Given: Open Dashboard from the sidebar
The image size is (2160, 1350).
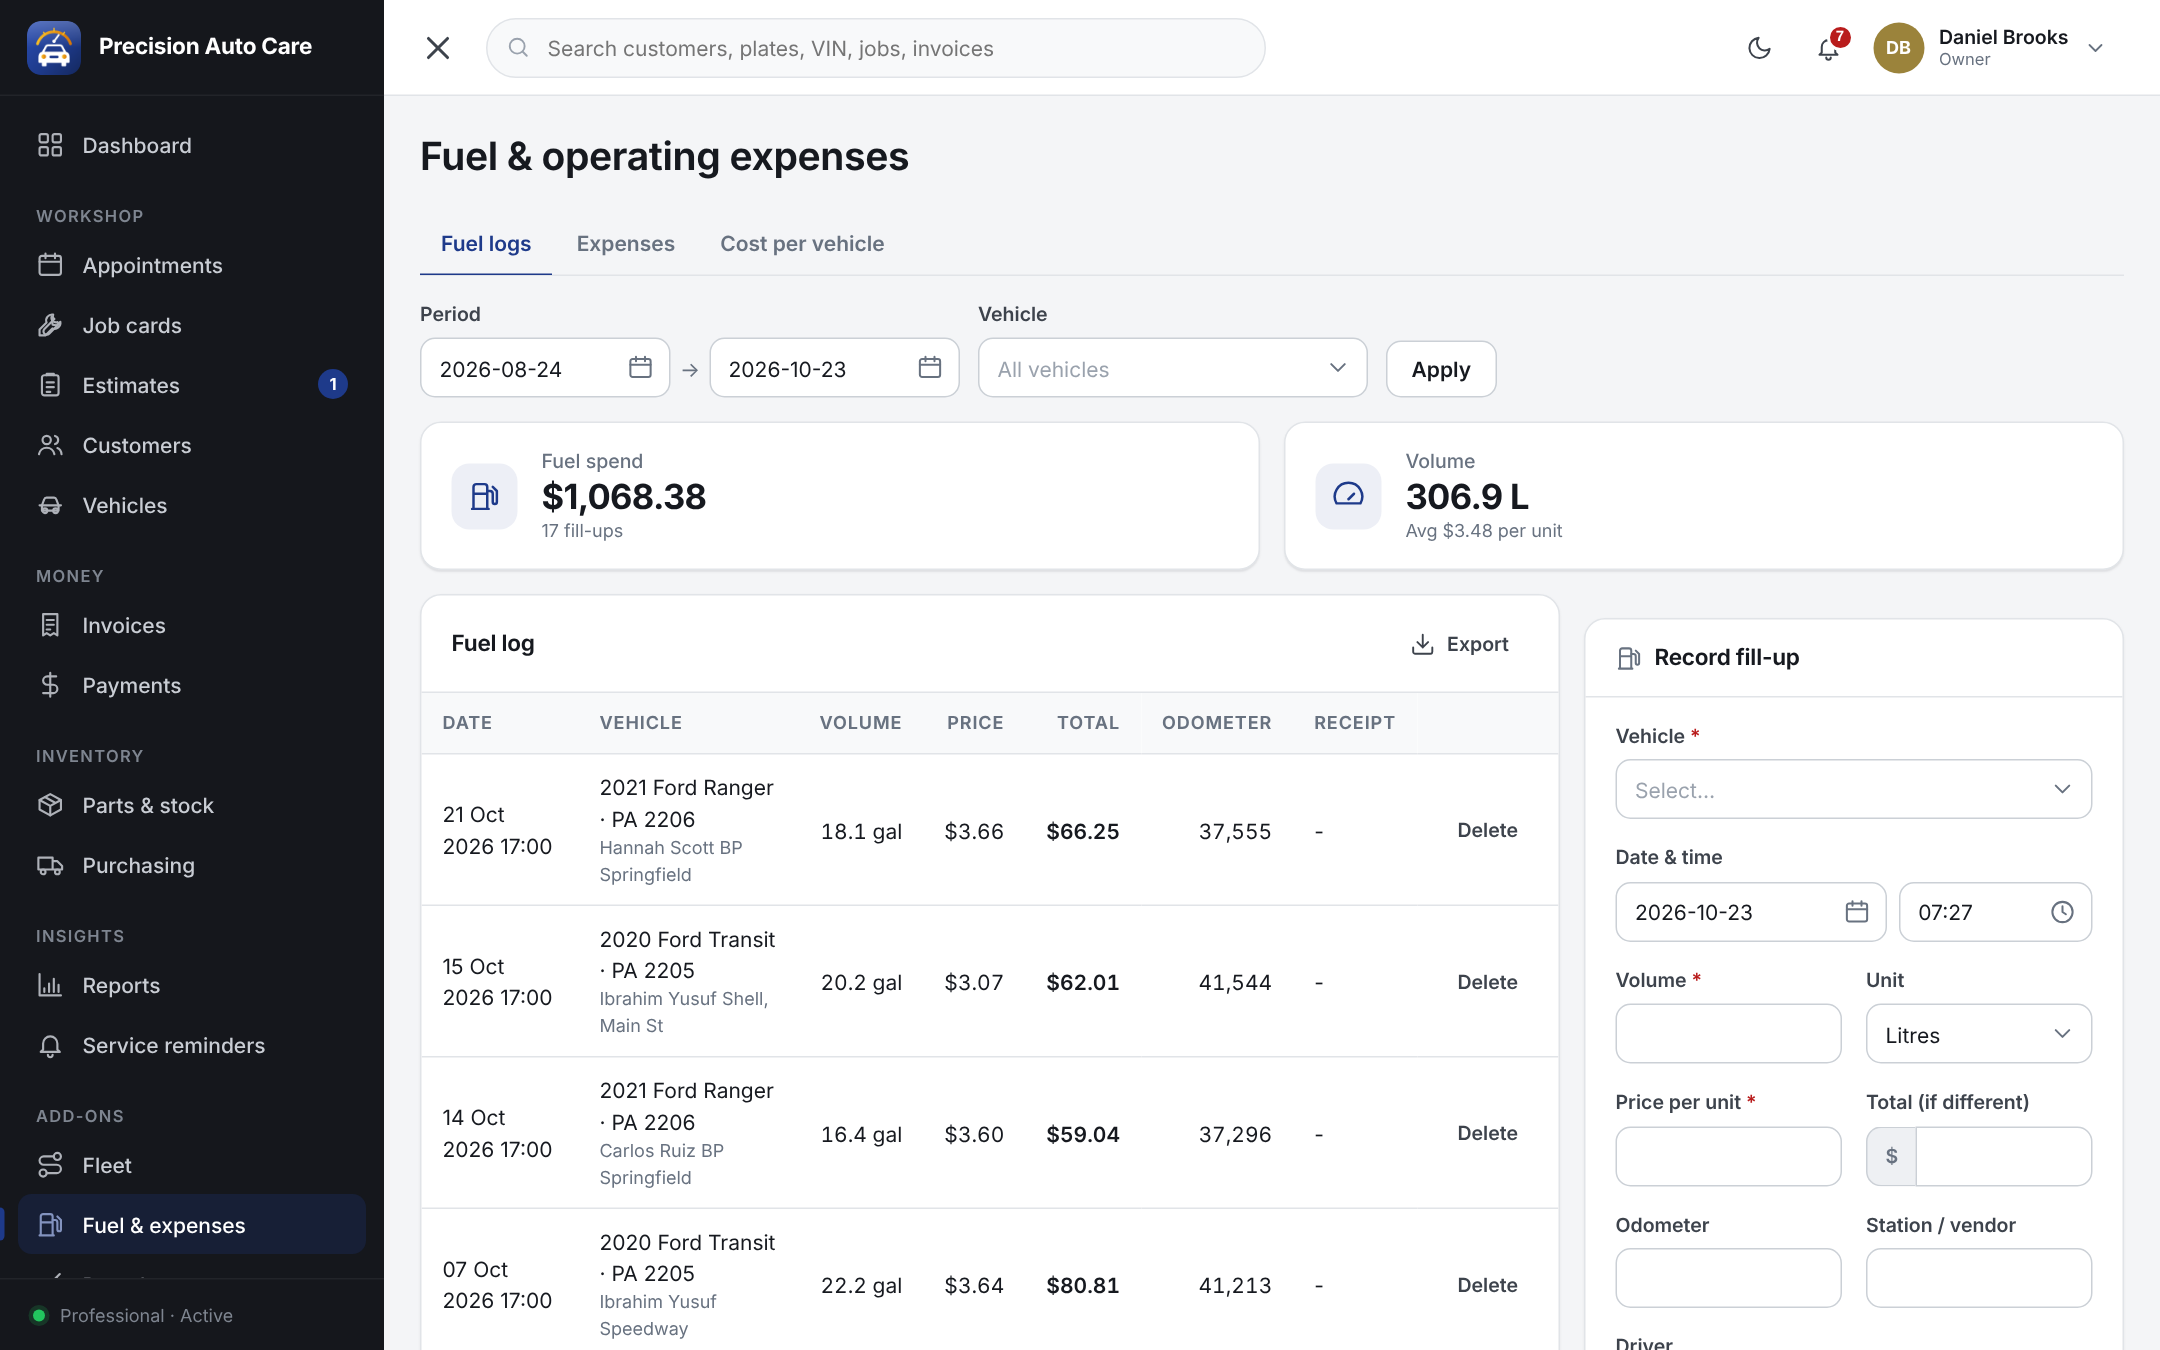Looking at the screenshot, I should [x=192, y=145].
